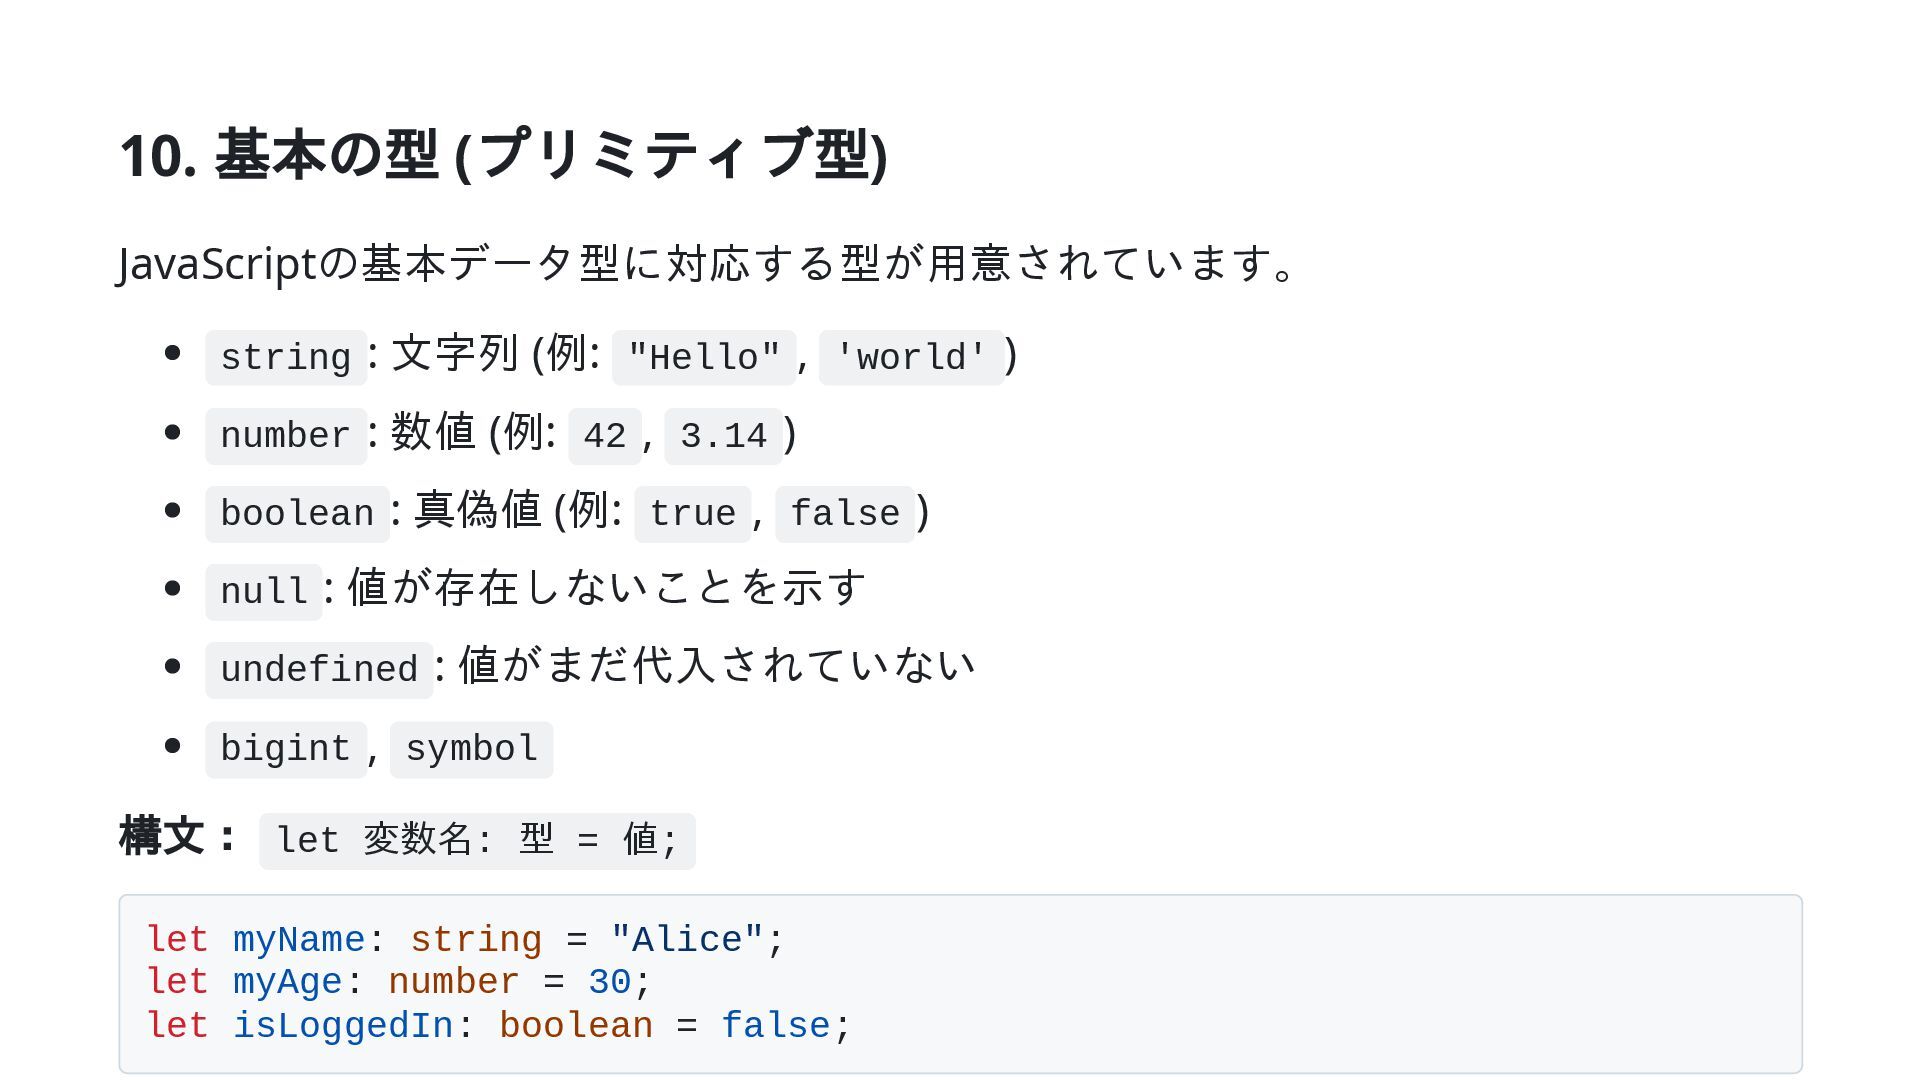Select the "true" example chip in the list
Viewport: 1920px width, 1080px height.
coord(692,514)
